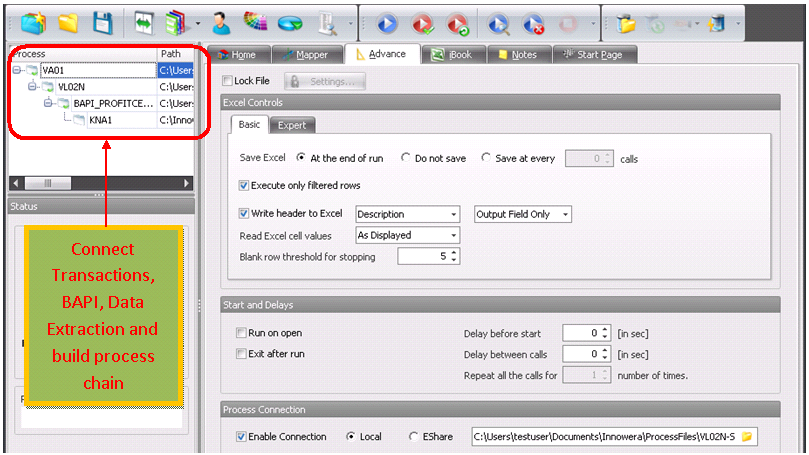Browse process file using folder icon
Image resolution: width=809 pixels, height=455 pixels.
746,437
